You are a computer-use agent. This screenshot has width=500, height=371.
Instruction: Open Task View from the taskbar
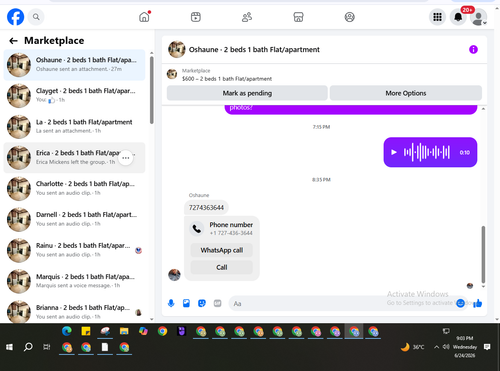pyautogui.click(x=47, y=347)
